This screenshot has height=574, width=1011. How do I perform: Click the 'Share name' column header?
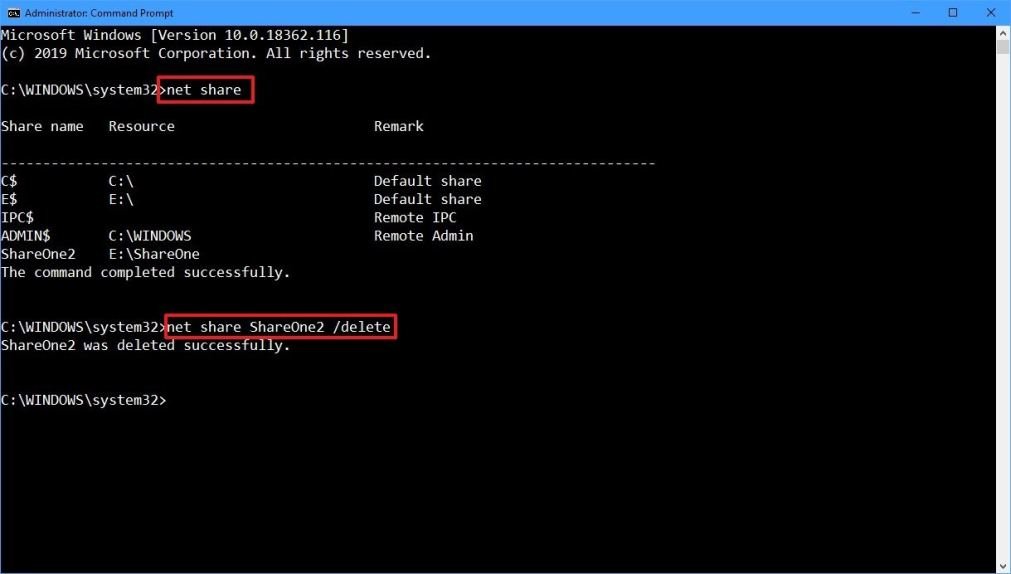tap(42, 126)
